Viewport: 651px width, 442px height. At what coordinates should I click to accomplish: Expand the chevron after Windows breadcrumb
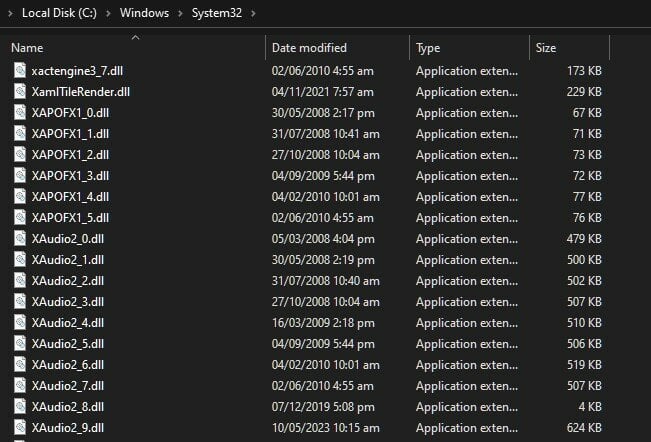pos(180,13)
